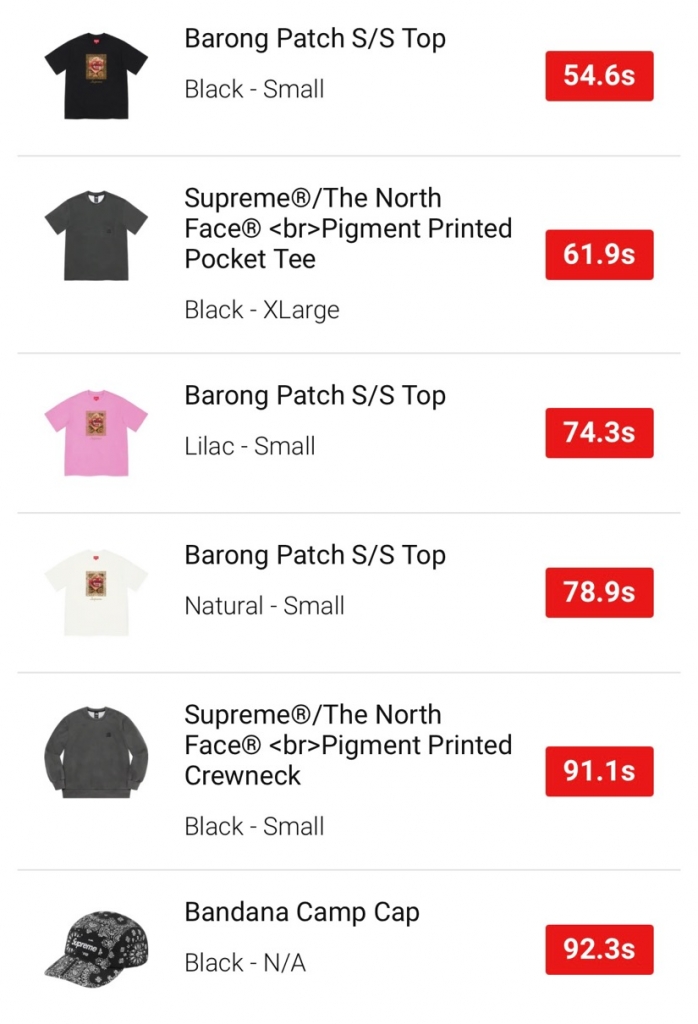Click the 54.6s sellout time badge
This screenshot has width=698, height=1024.
[599, 76]
